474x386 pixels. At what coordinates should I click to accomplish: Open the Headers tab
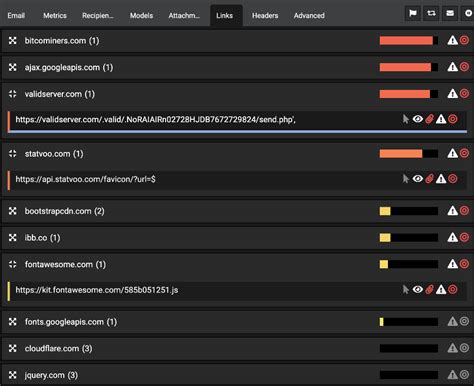pos(265,15)
